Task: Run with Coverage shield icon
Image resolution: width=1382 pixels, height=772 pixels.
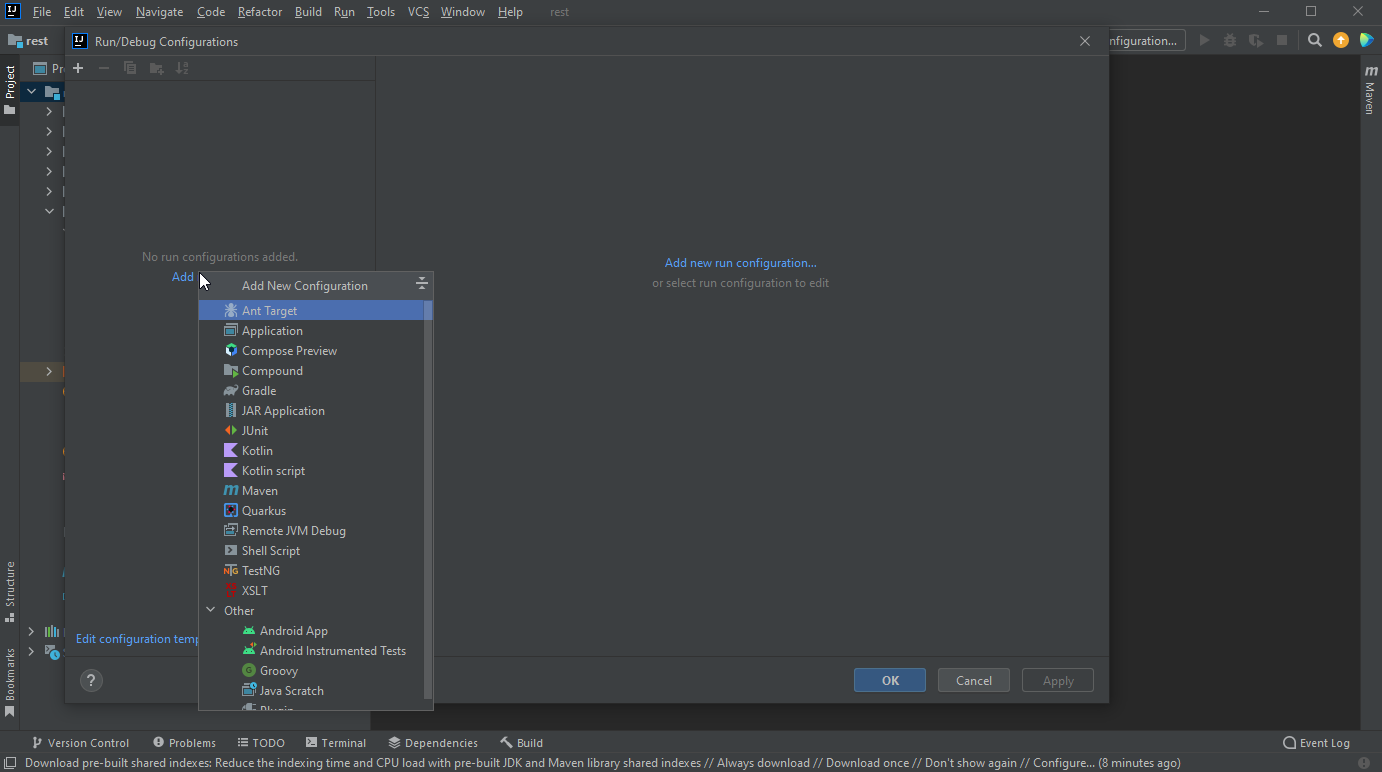Action: pyautogui.click(x=1255, y=40)
